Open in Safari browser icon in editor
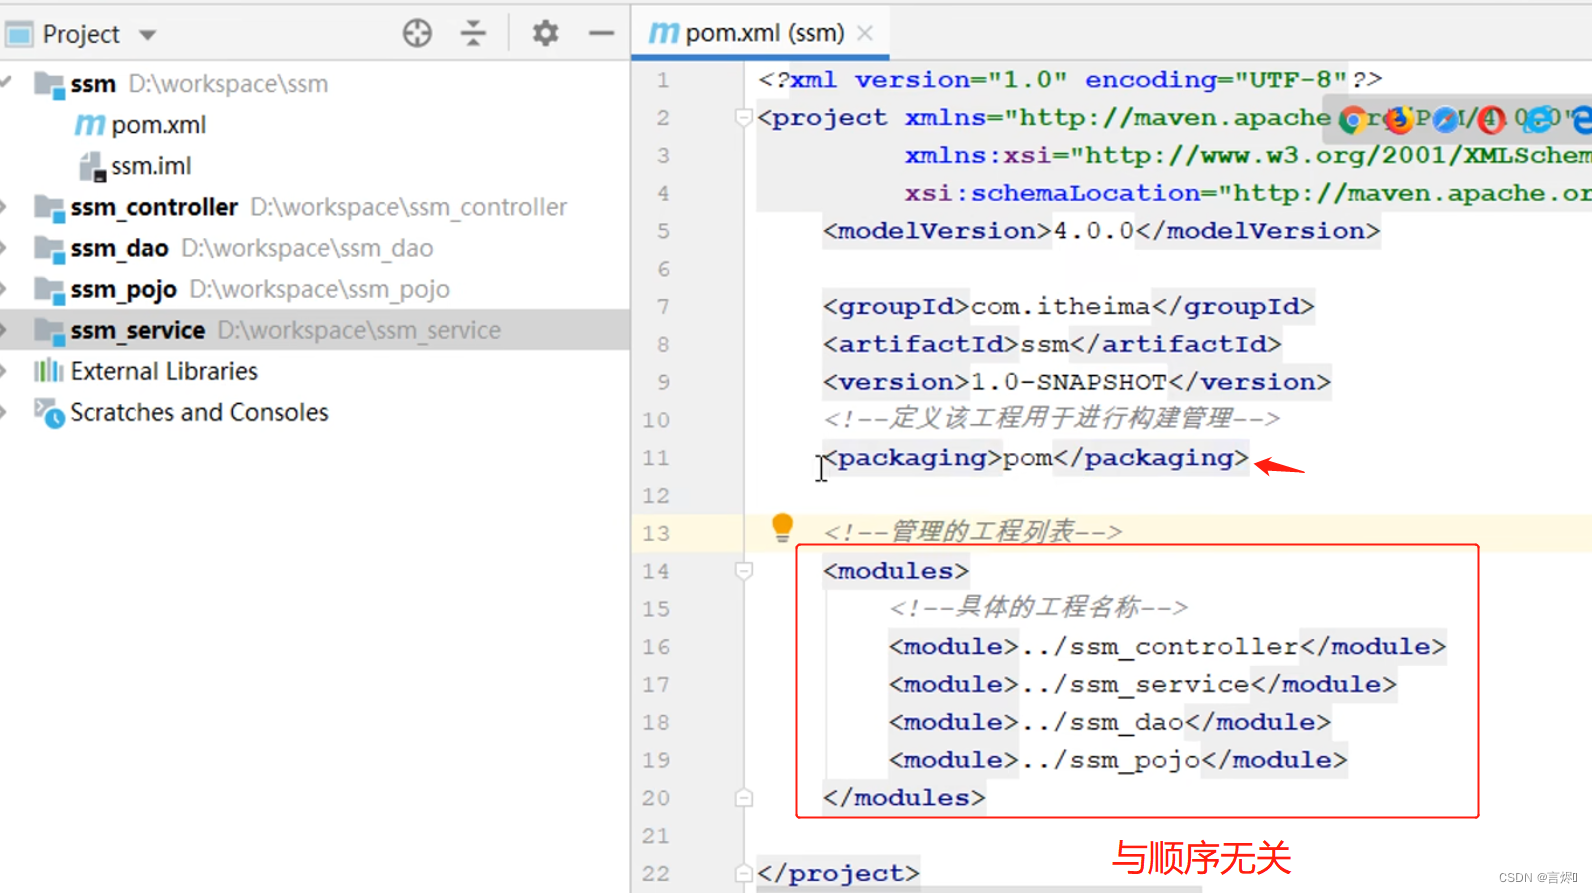Screen dimensions: 1592x893 1445,120
